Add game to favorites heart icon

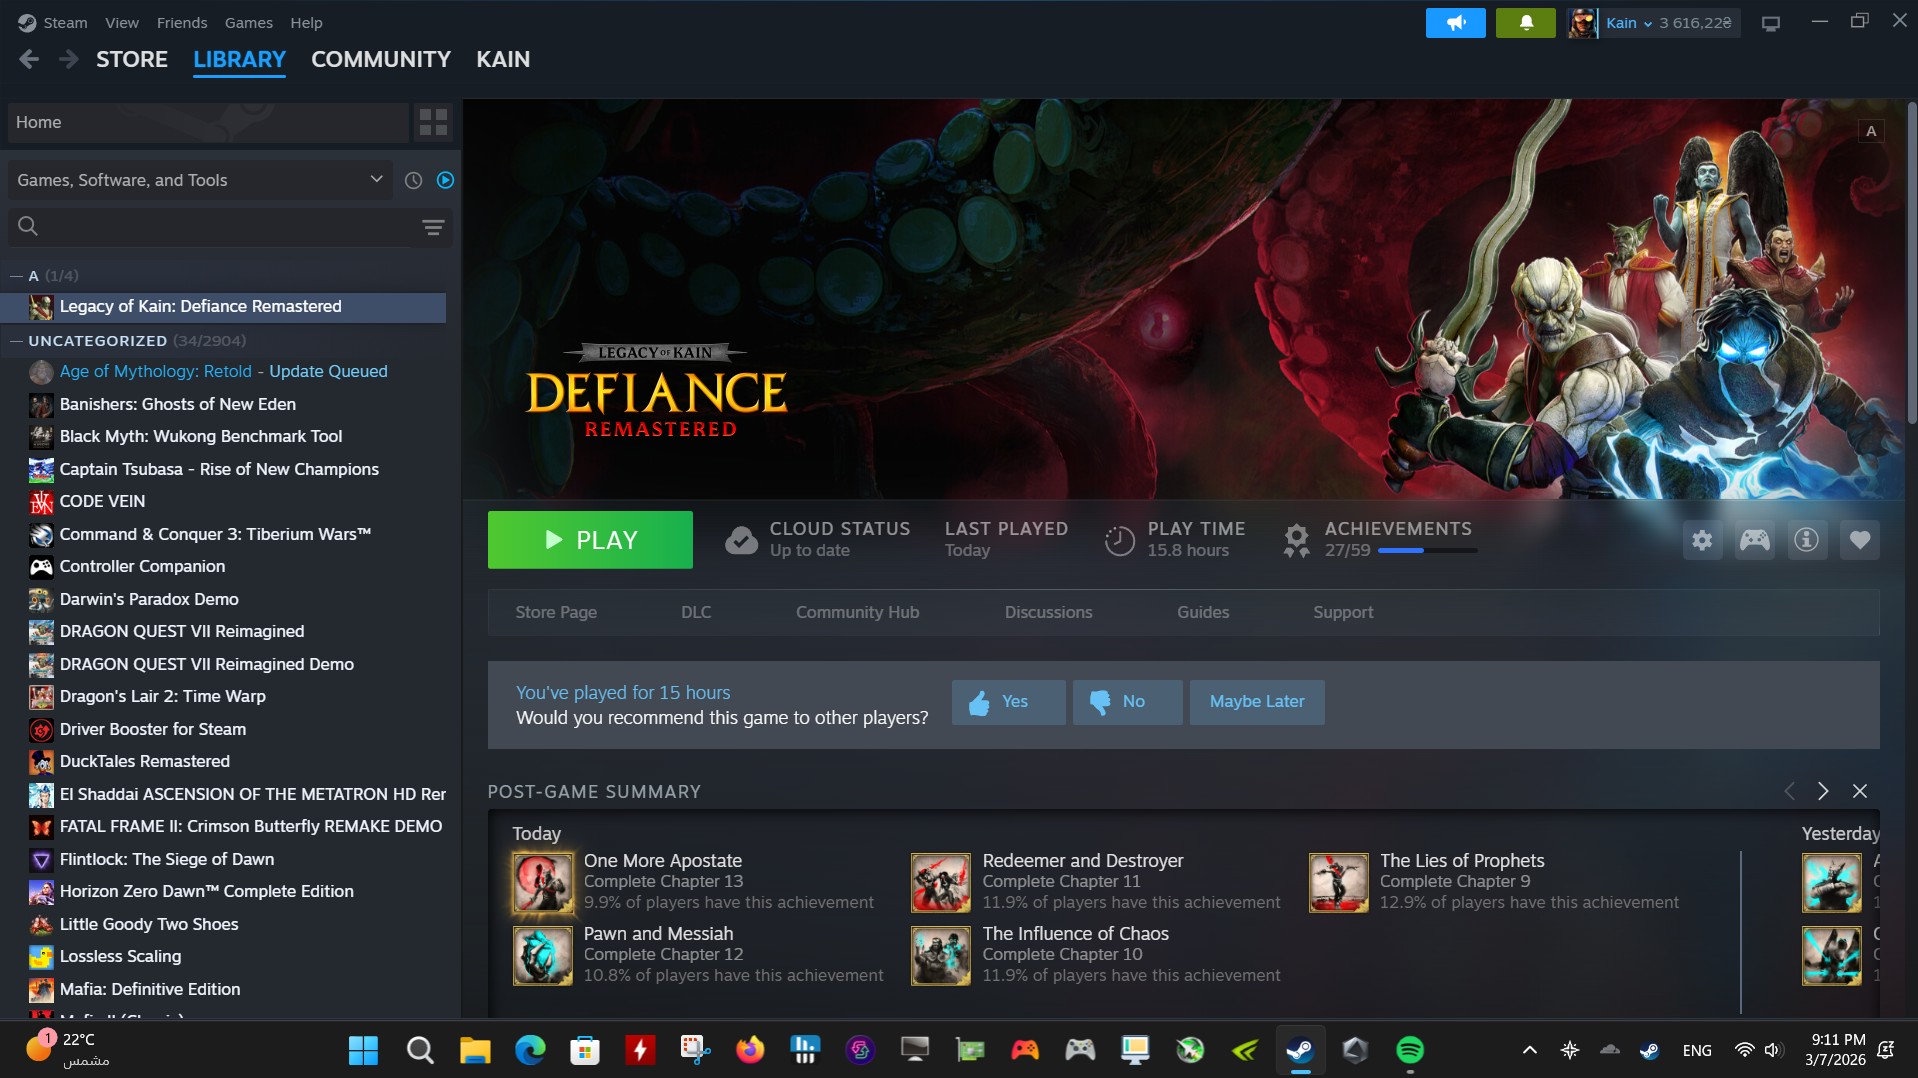tap(1859, 540)
